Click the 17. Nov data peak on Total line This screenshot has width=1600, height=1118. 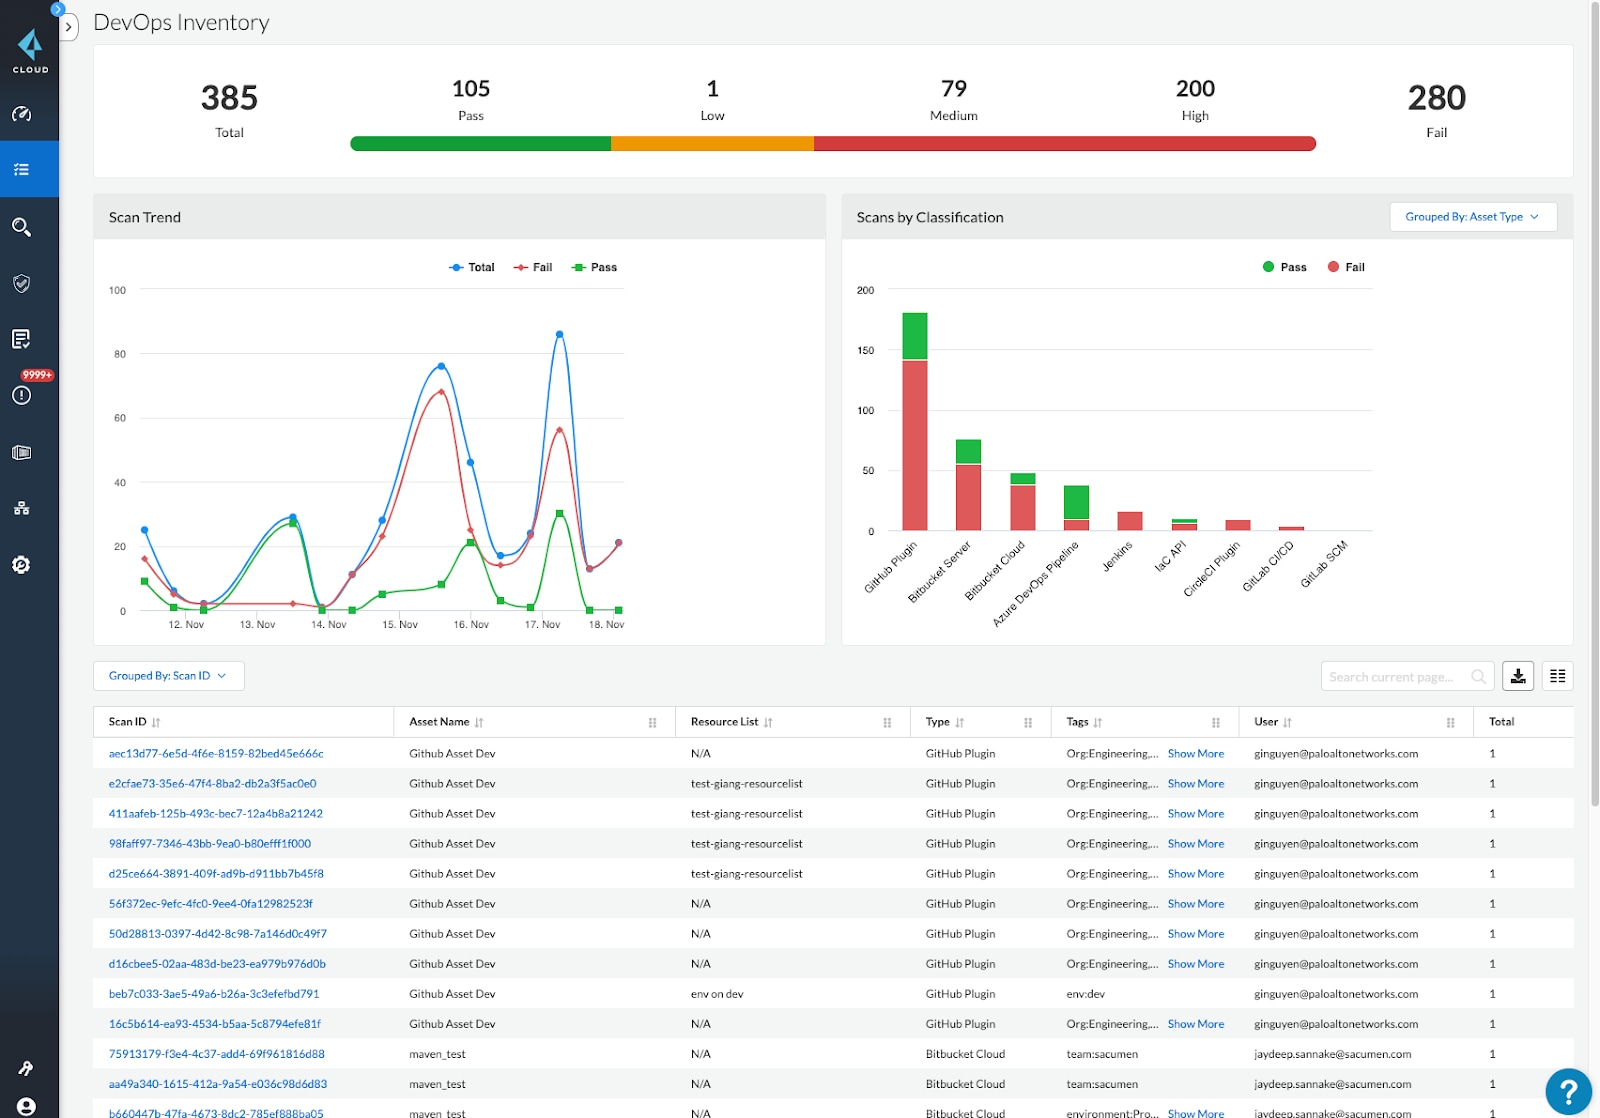[x=559, y=334]
